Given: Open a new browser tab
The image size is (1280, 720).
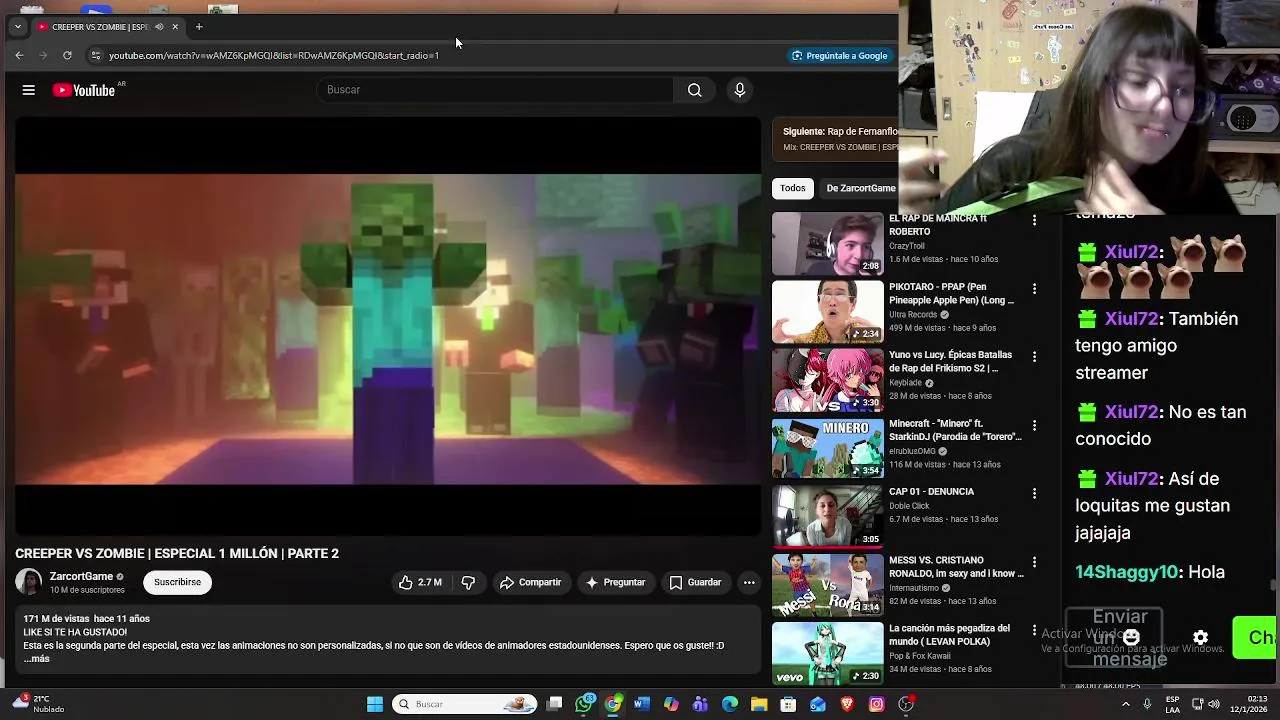Looking at the screenshot, I should pos(199,27).
